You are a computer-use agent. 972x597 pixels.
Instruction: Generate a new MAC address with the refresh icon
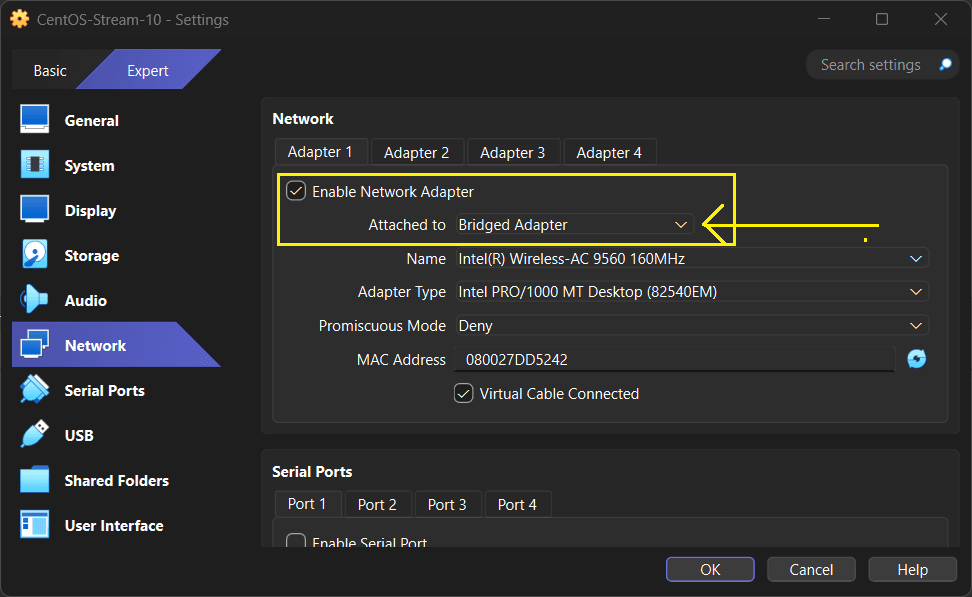916,359
